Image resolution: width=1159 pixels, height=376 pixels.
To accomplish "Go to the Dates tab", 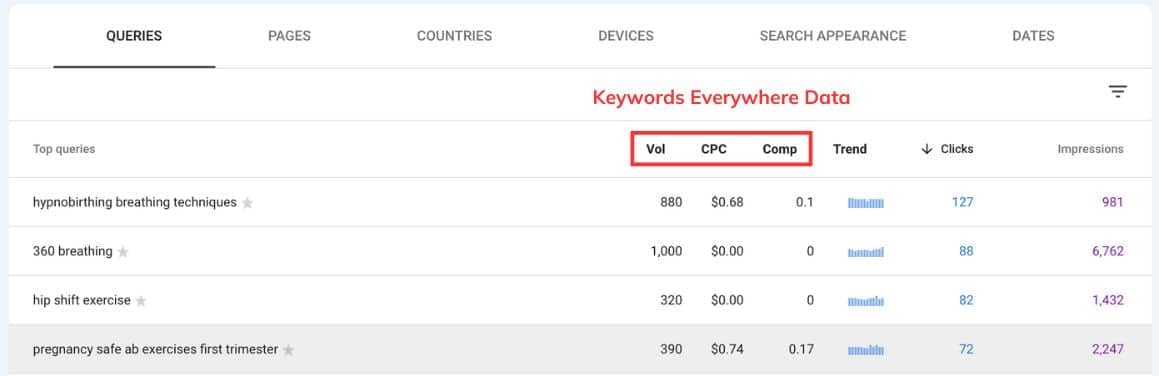I will [x=1033, y=35].
